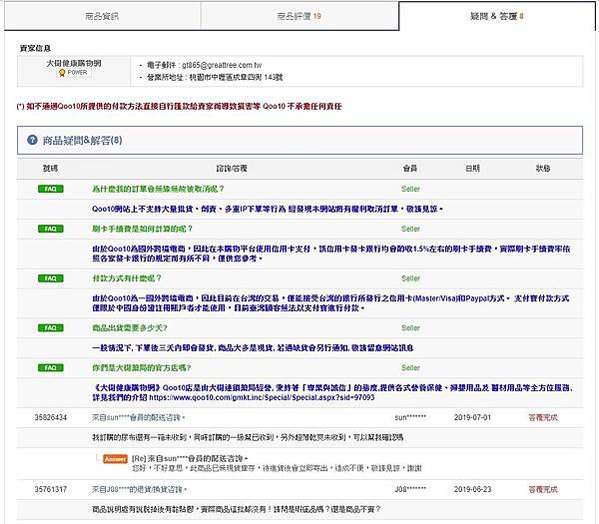This screenshot has width=599, height=524.
Task: Click date 2019-06-23
Action: coord(473,489)
